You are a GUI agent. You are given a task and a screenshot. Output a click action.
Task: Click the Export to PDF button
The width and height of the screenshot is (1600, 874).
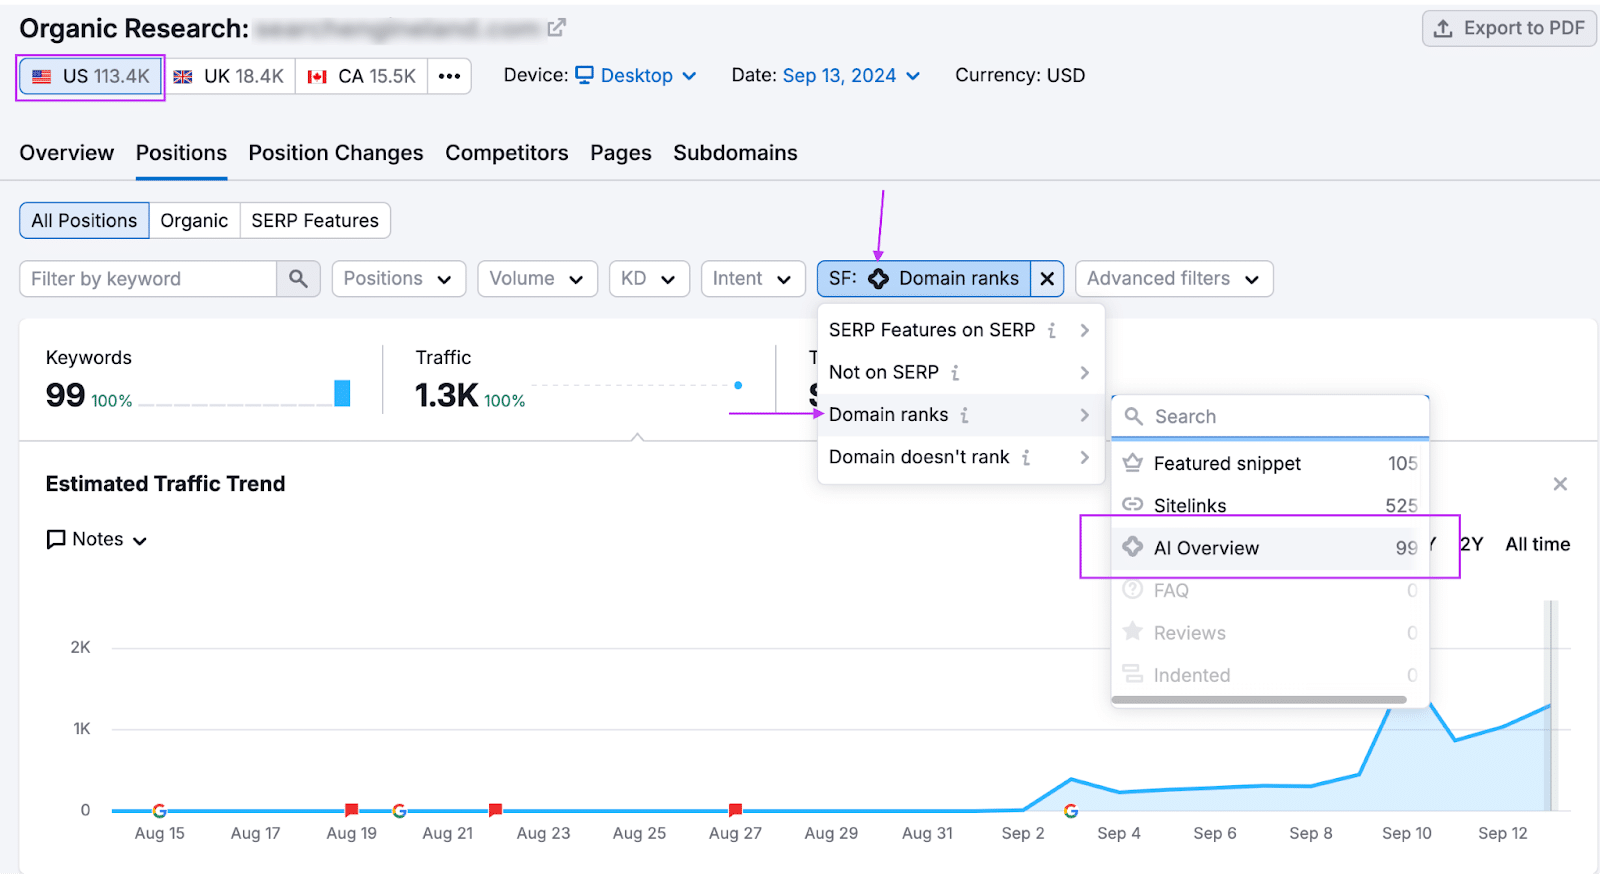pos(1509,28)
